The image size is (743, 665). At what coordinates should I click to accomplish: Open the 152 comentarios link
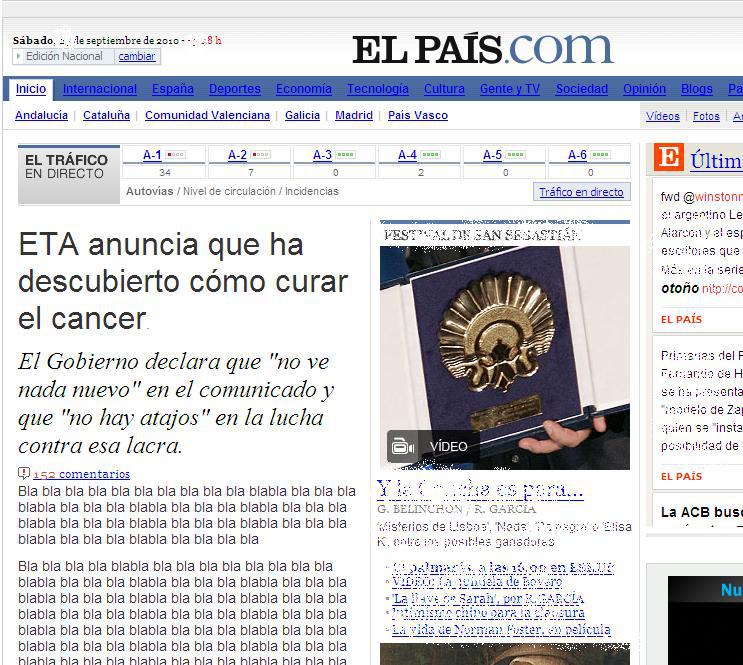tap(81, 474)
